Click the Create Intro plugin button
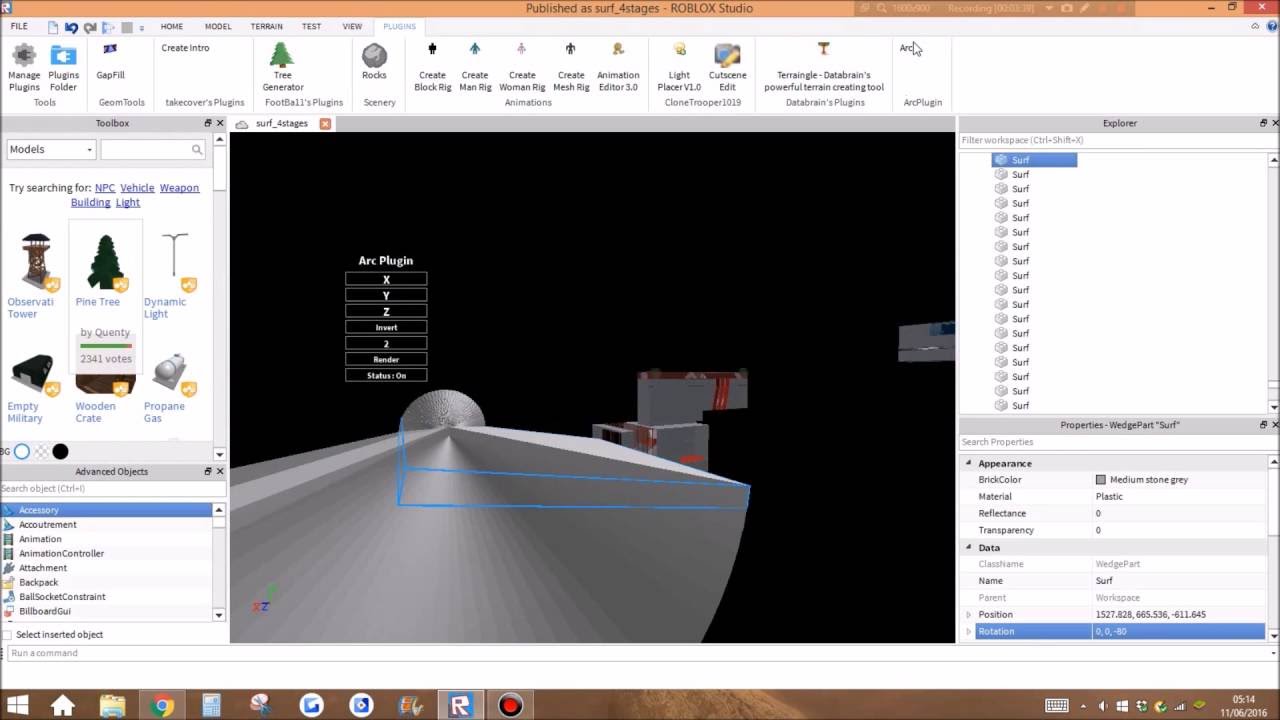The image size is (1280, 720). [185, 48]
